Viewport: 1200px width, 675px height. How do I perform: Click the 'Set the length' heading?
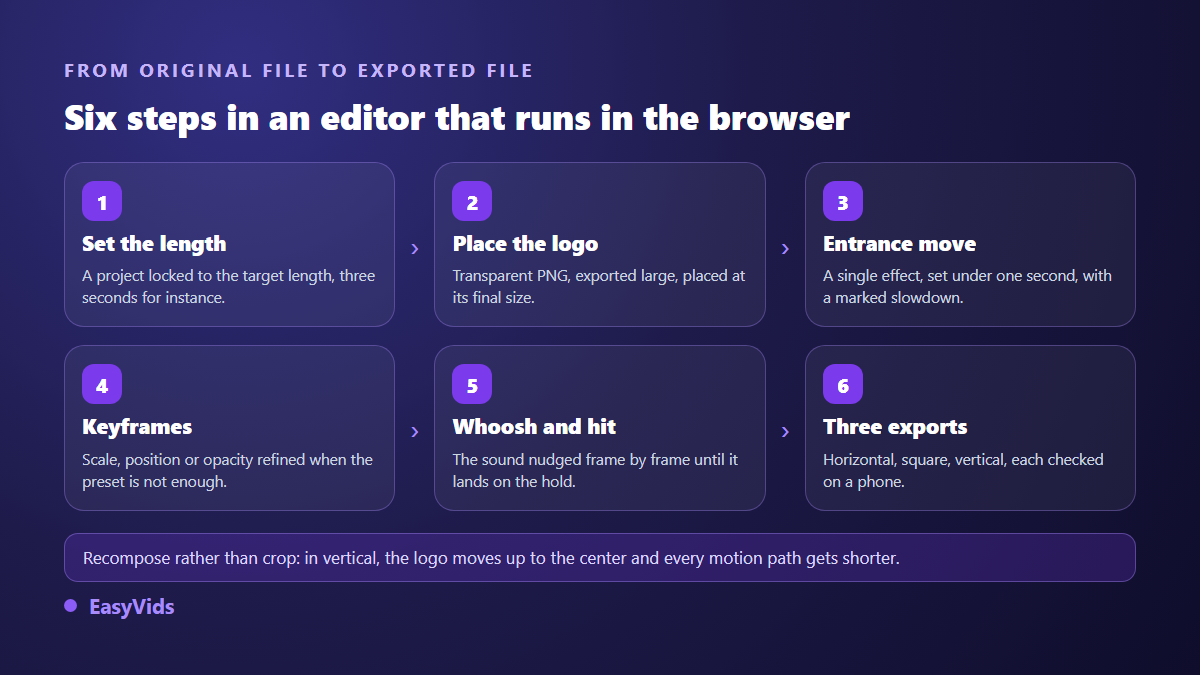point(154,244)
